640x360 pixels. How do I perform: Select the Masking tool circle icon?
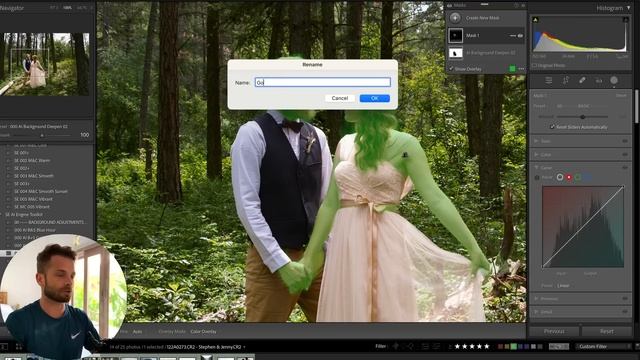tap(614, 80)
